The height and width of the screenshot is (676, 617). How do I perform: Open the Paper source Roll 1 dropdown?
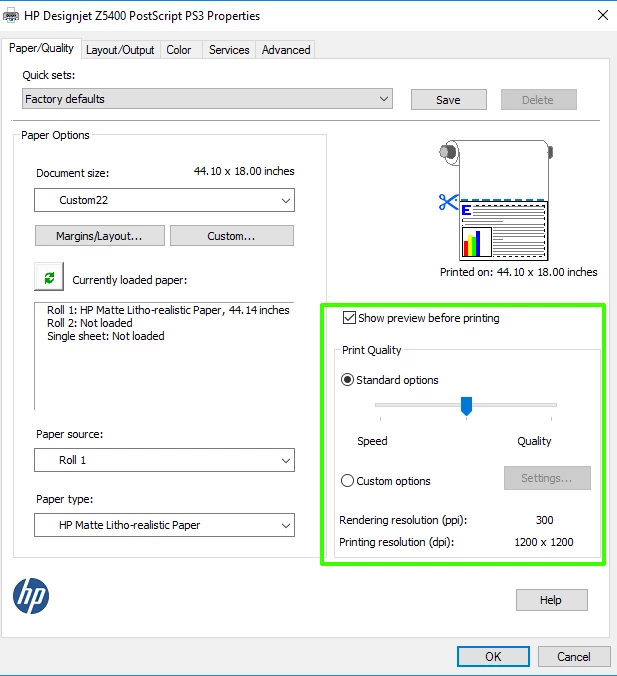tap(164, 460)
